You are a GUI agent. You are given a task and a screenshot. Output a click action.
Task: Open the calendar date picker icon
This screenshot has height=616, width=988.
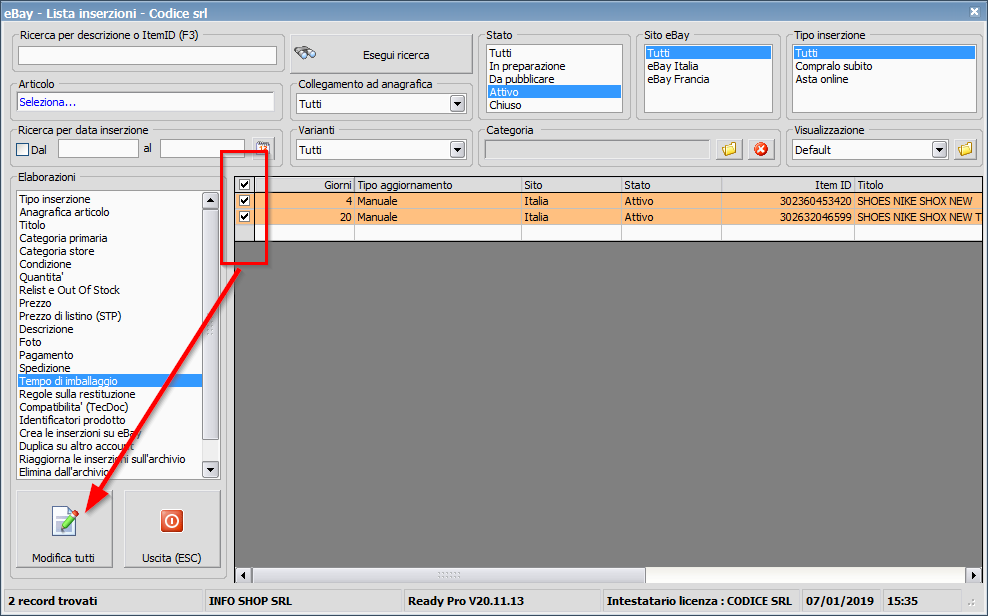tap(262, 149)
